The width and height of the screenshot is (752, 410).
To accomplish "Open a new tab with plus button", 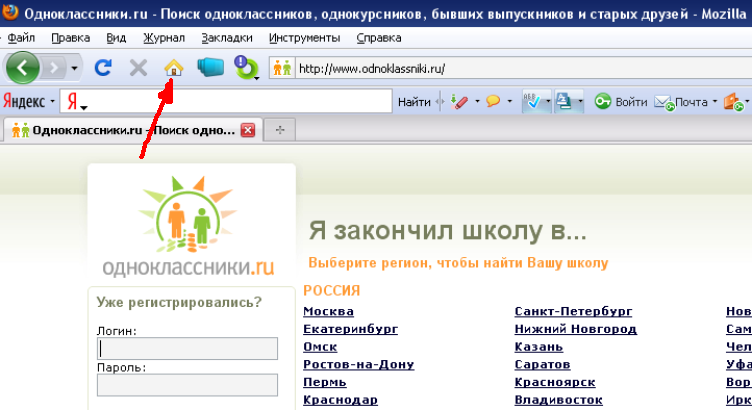I will point(280,129).
